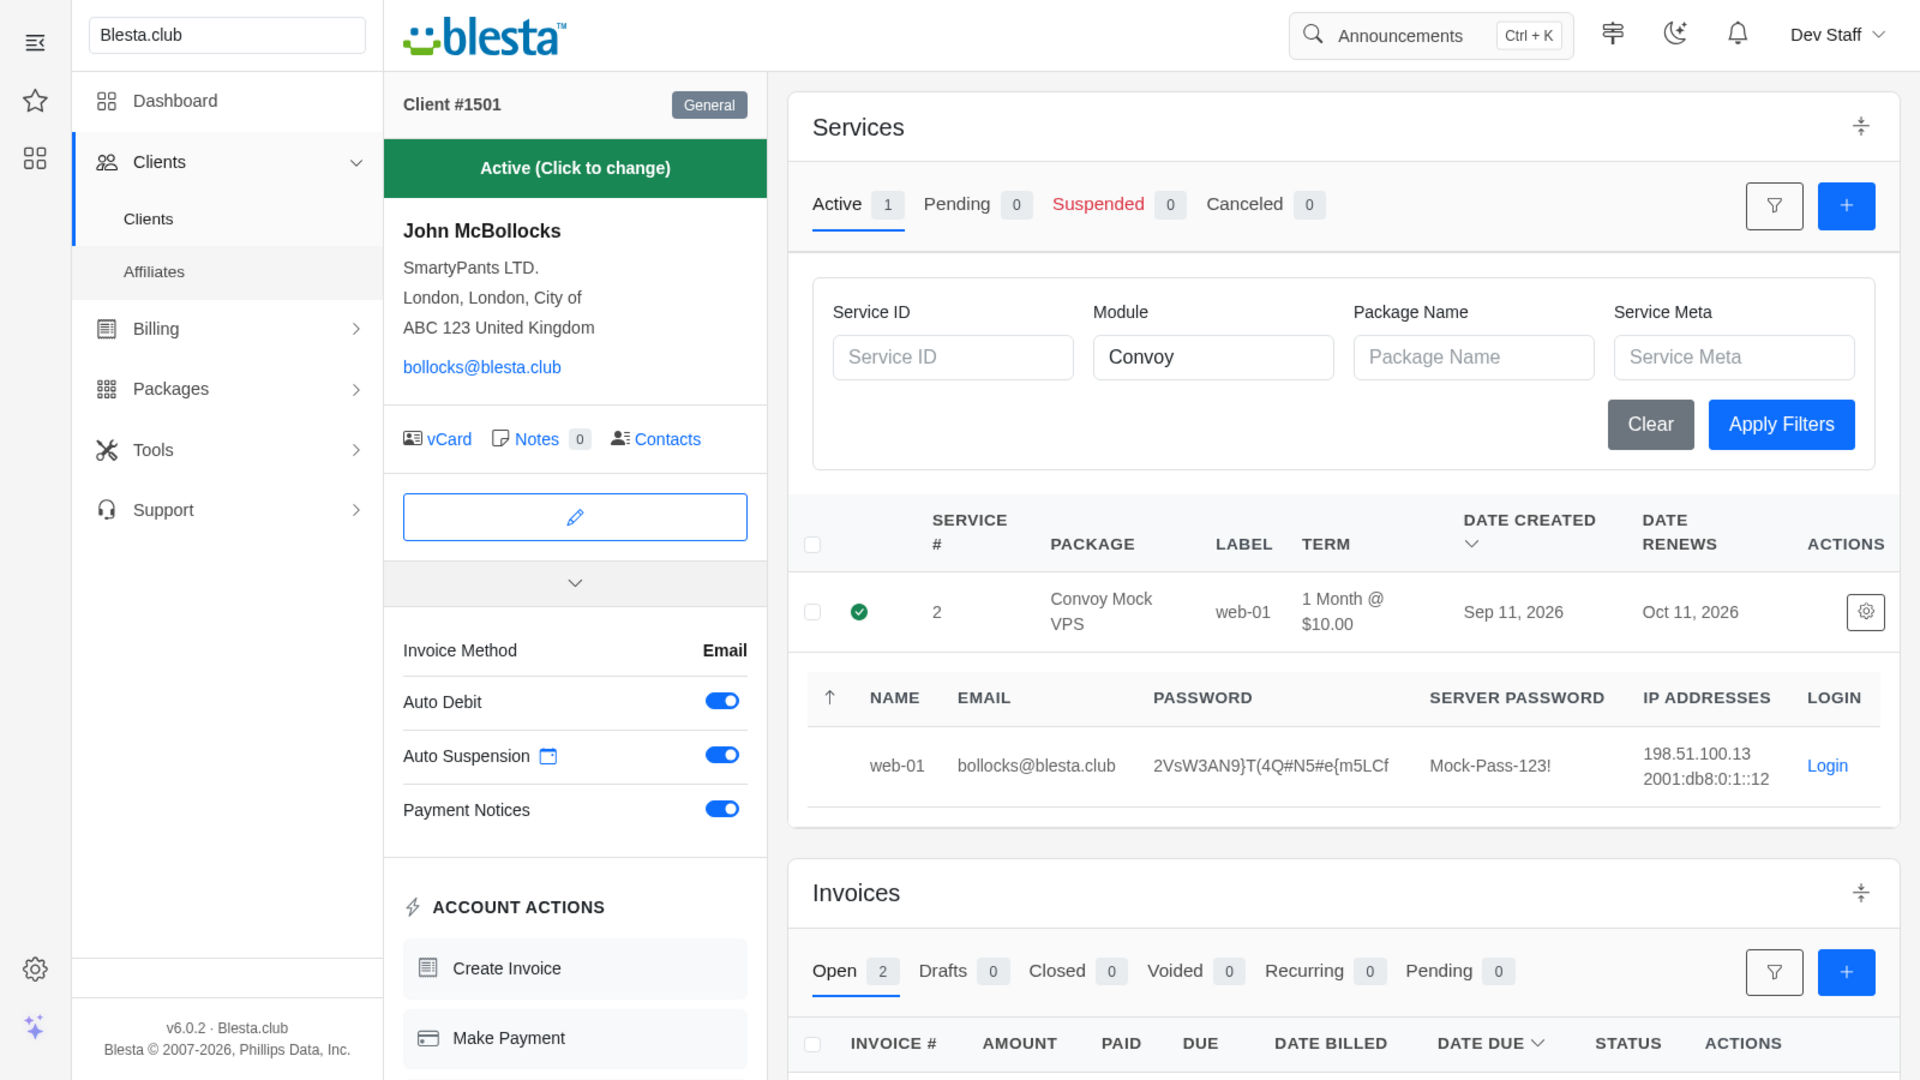Open Dev Staff user dropdown

1838,35
